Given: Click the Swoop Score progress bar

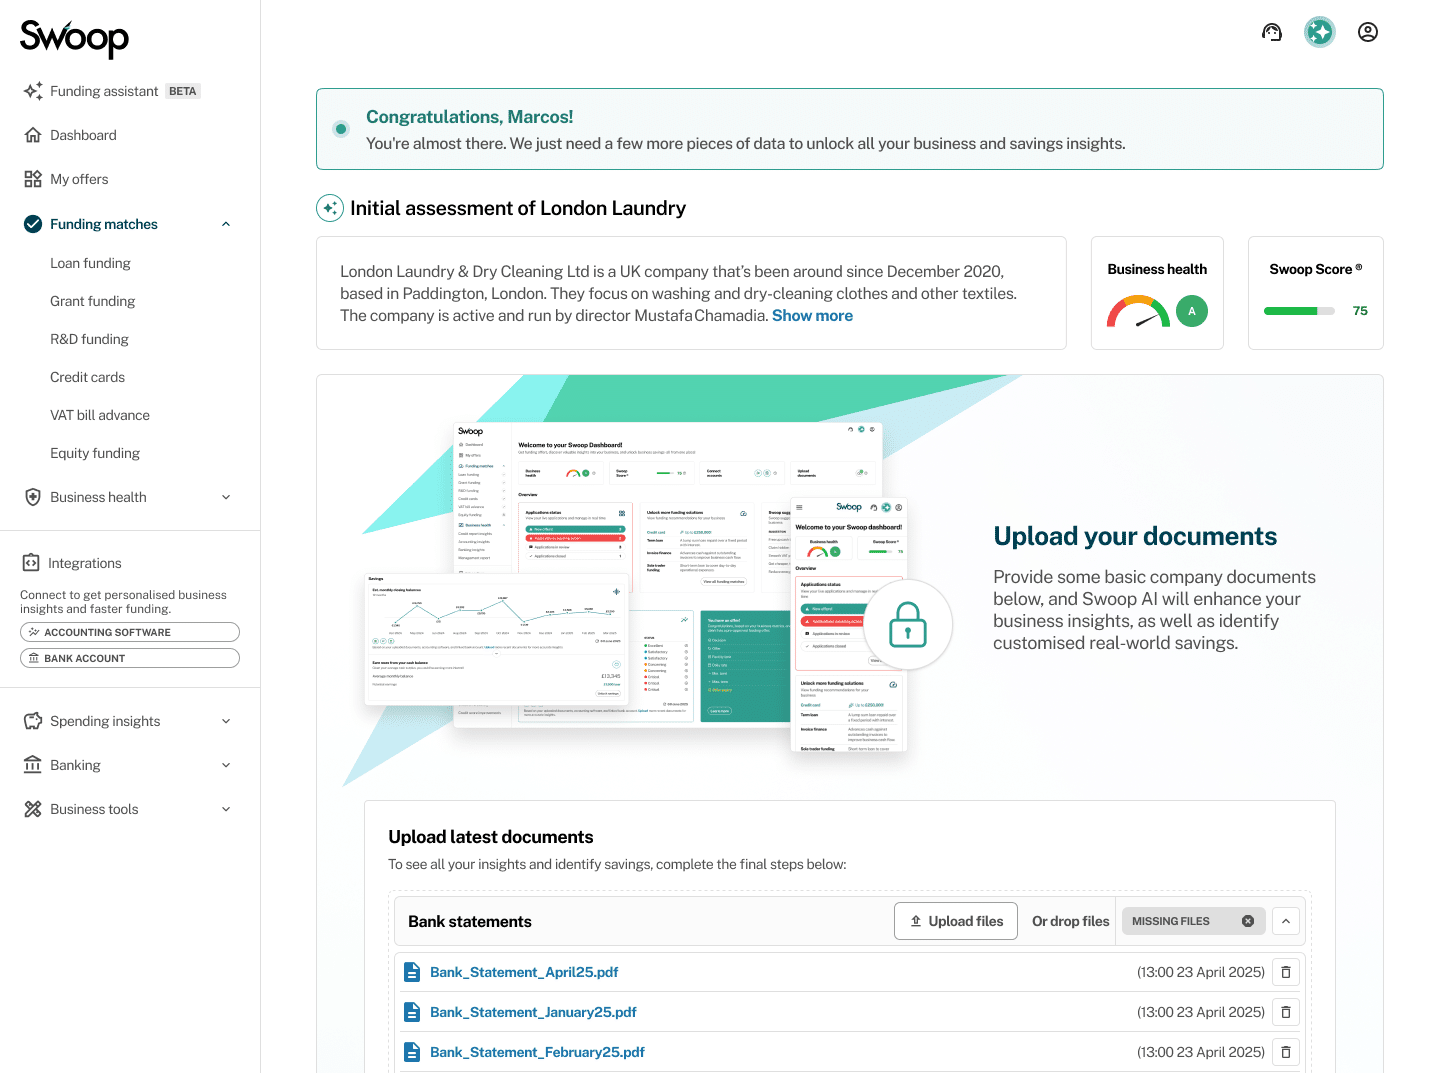Looking at the screenshot, I should click(x=1298, y=311).
